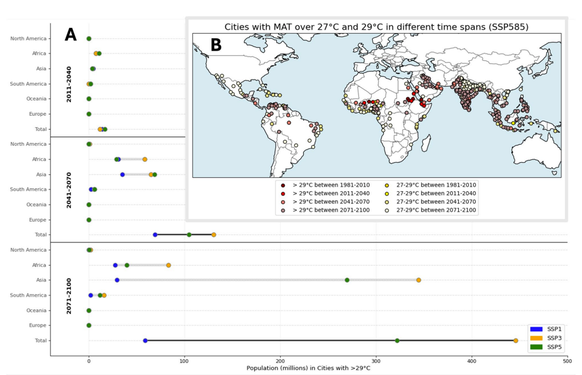582x375 pixels.
Task: Click the large panel A label
Action: [x=71, y=35]
